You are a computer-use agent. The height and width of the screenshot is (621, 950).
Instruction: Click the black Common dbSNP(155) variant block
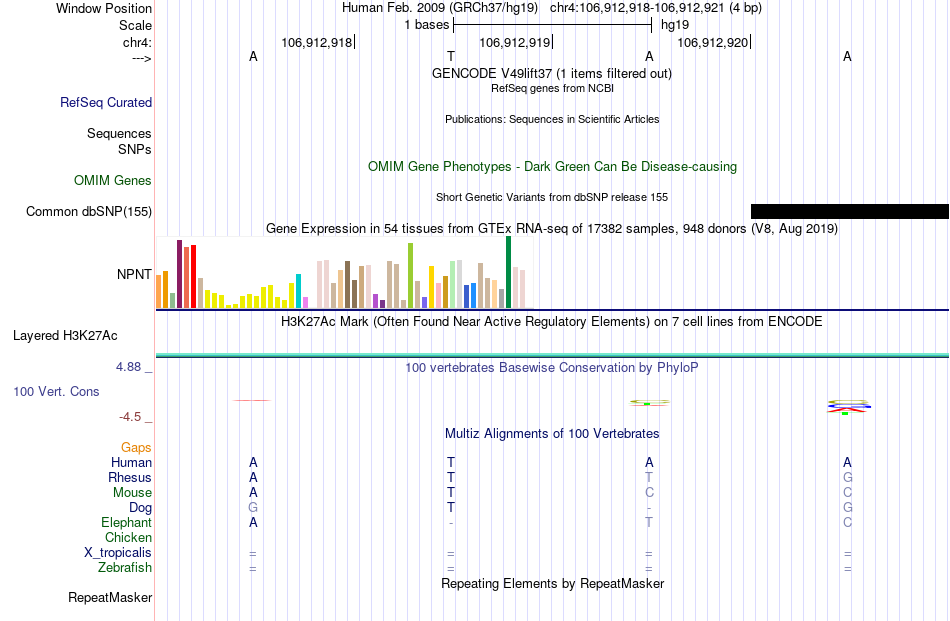849,211
